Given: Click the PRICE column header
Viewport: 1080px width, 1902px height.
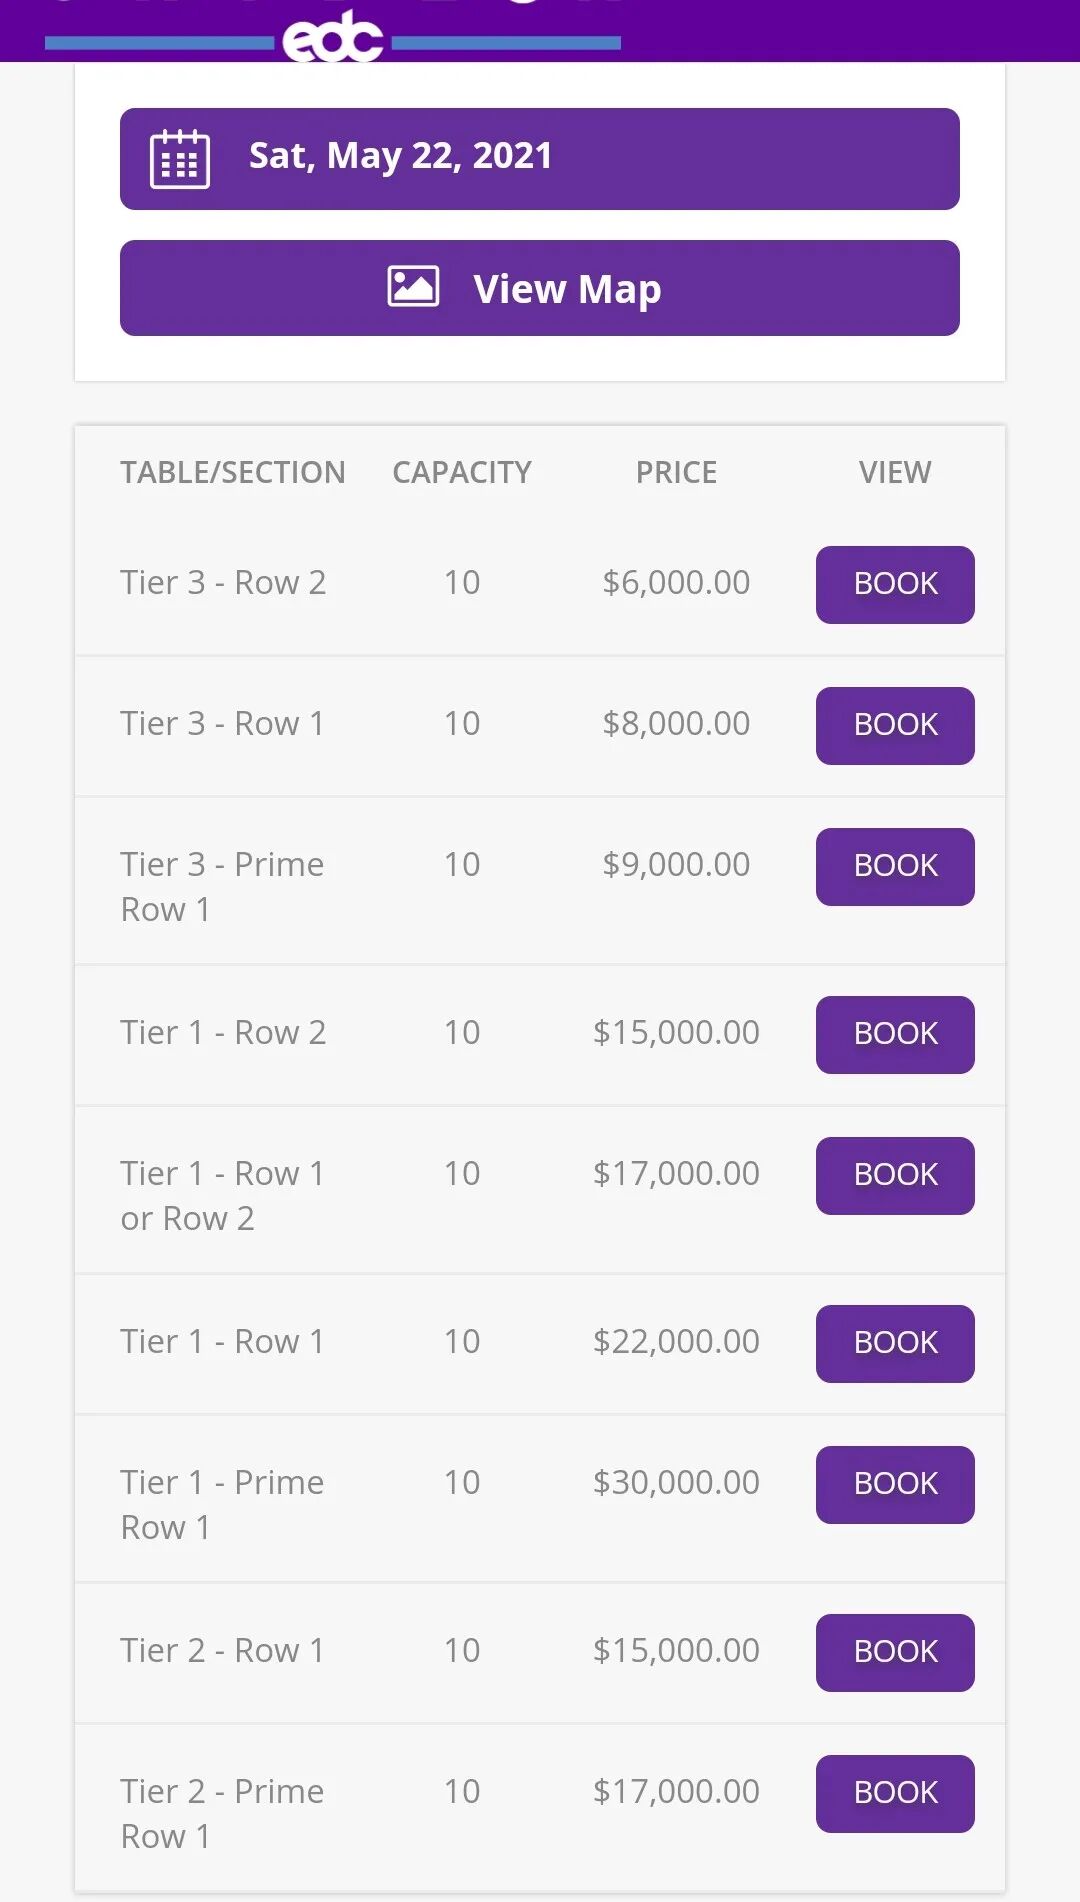Looking at the screenshot, I should pyautogui.click(x=676, y=472).
